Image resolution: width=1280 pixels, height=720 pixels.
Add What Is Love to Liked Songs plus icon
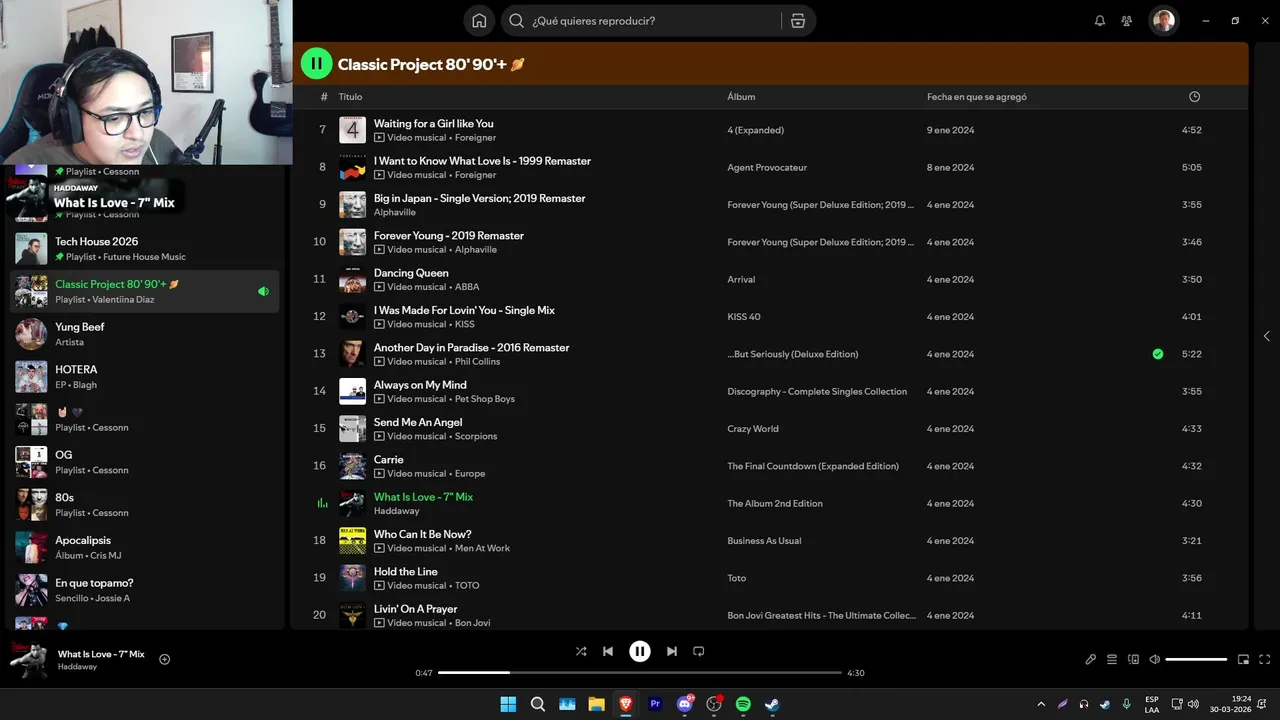click(x=165, y=659)
